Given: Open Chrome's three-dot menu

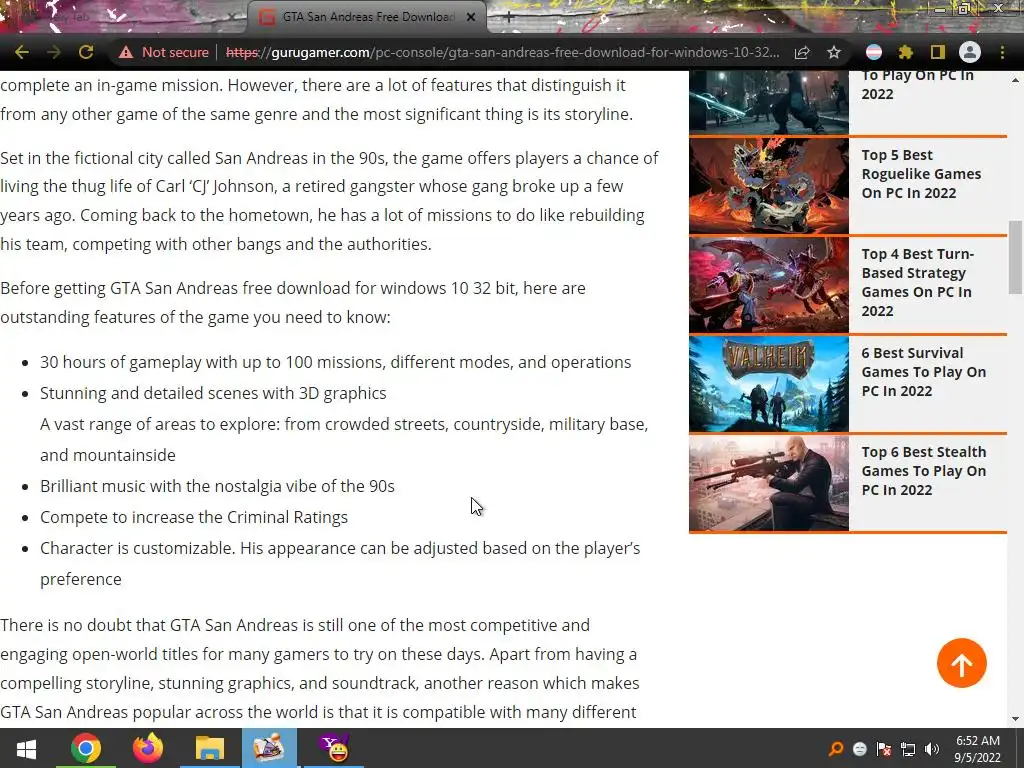Looking at the screenshot, I should [1002, 52].
